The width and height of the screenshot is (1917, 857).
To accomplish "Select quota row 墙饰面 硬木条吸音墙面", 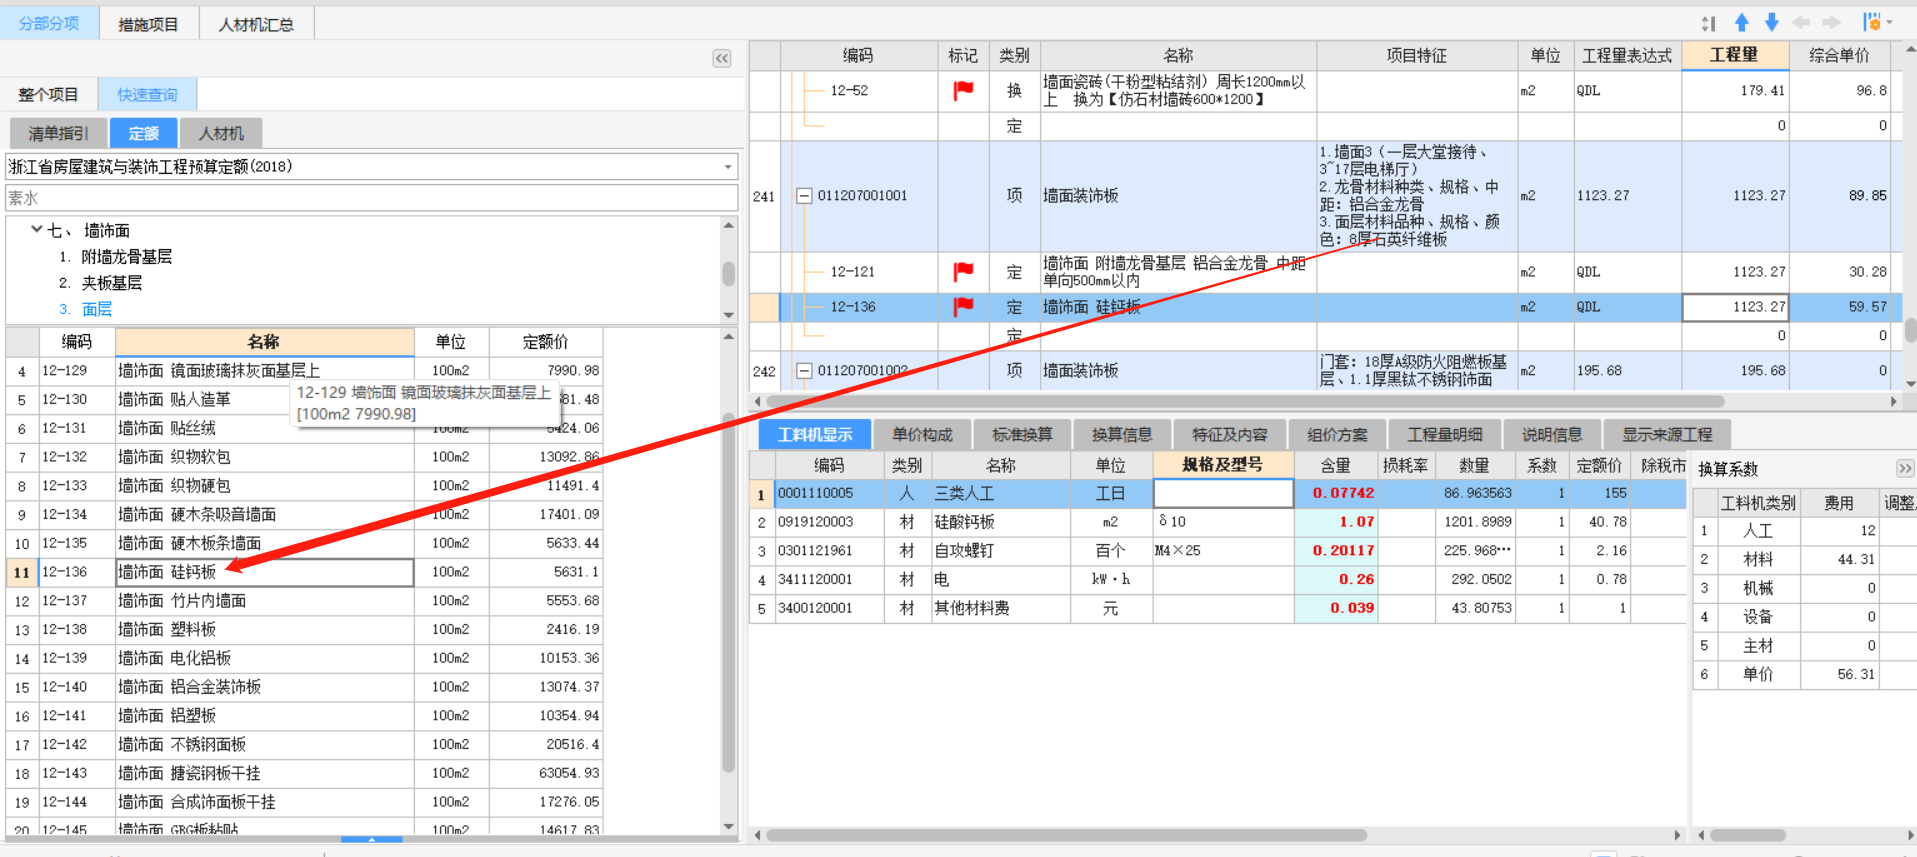I will coord(304,514).
